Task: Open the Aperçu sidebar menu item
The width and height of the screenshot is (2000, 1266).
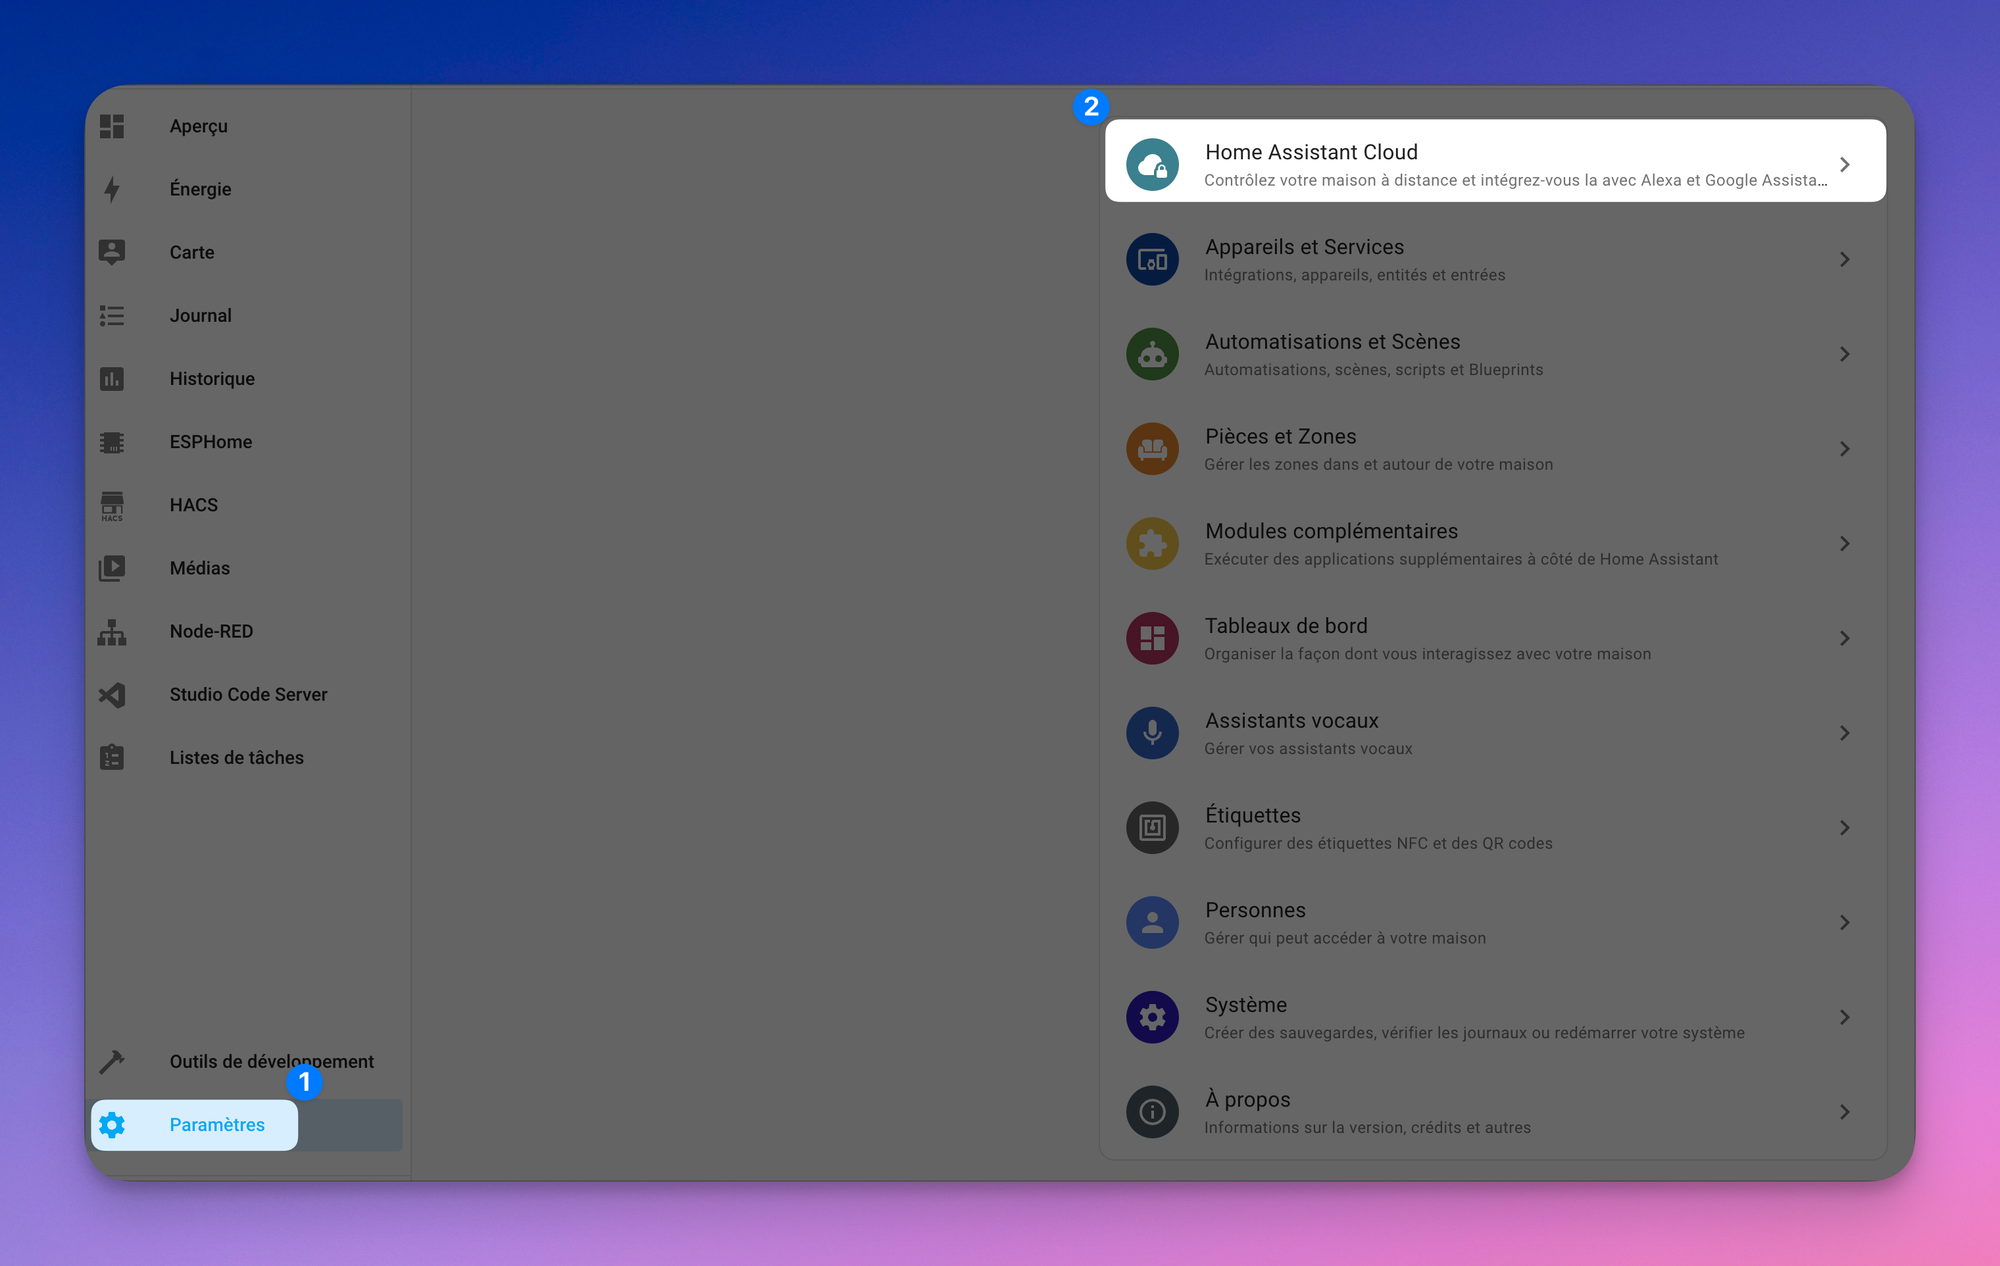Action: (198, 126)
